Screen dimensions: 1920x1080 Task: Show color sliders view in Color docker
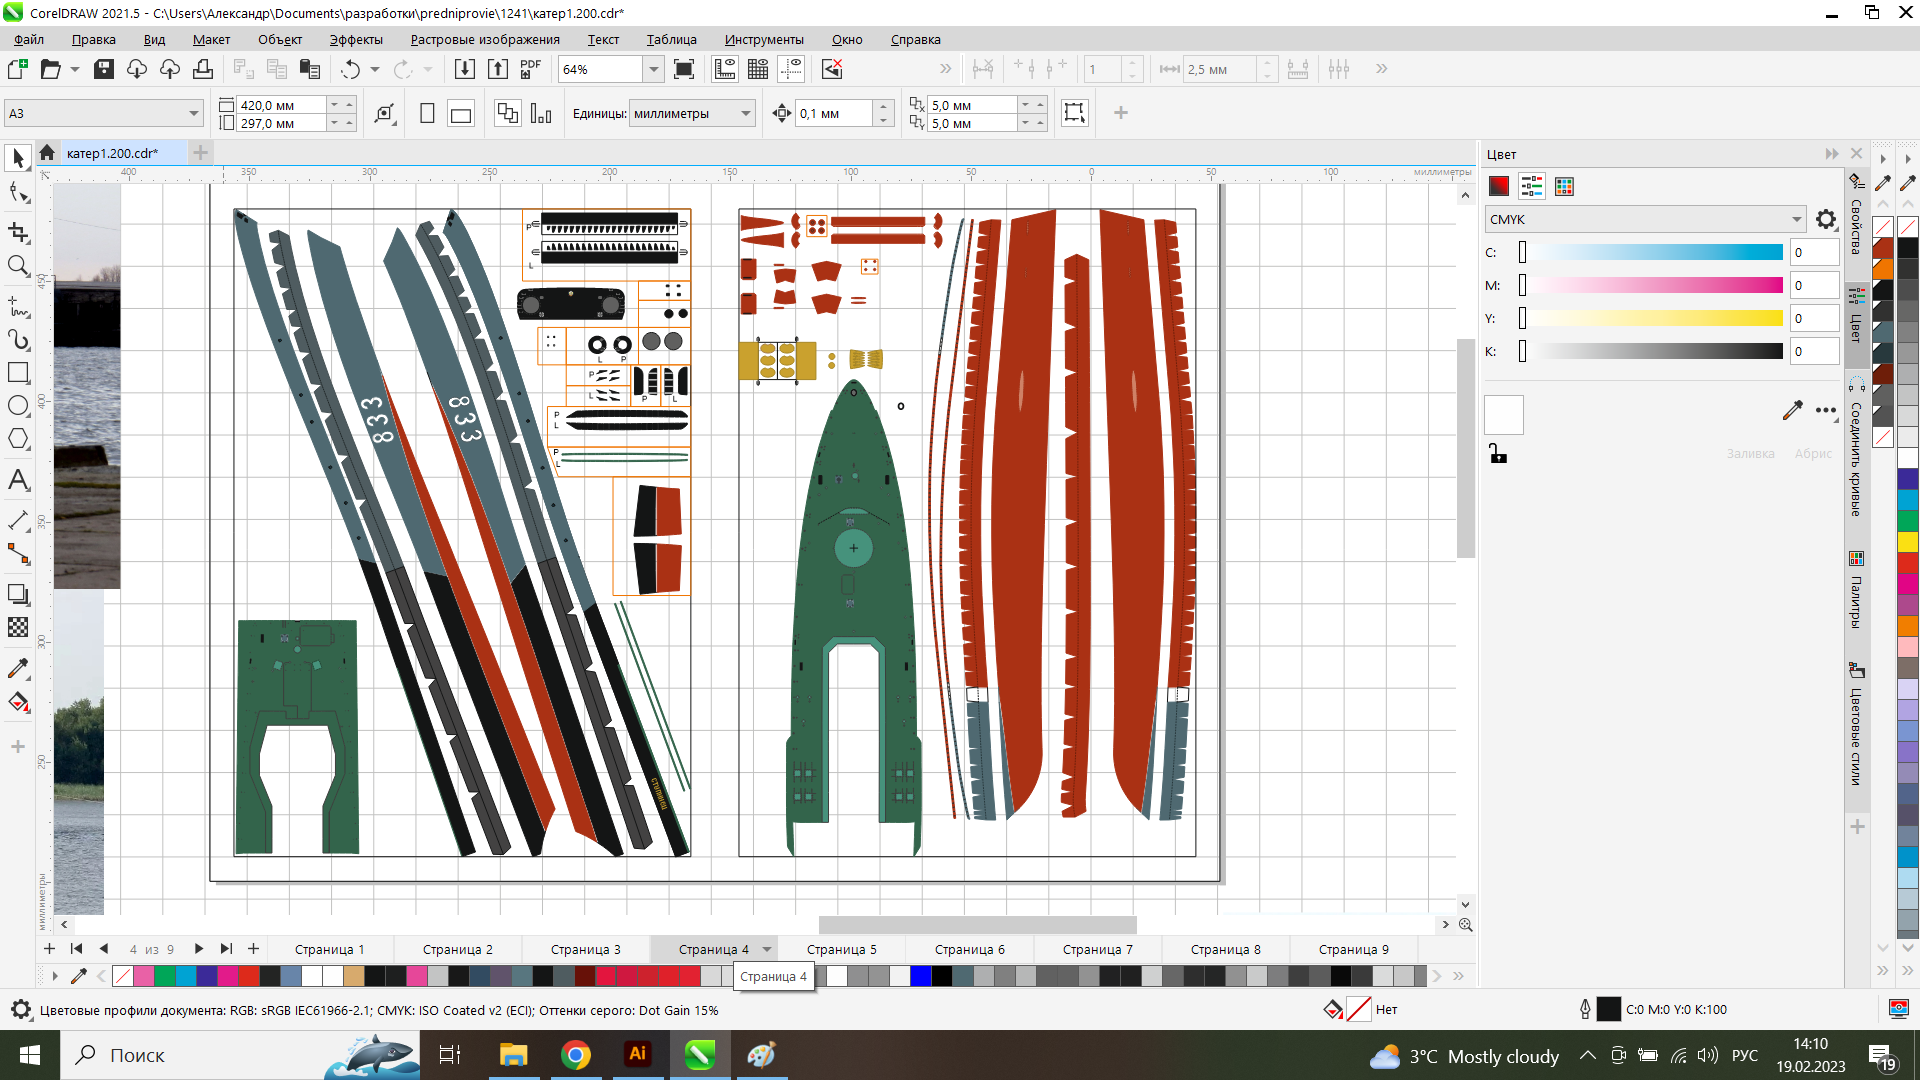(x=1531, y=187)
